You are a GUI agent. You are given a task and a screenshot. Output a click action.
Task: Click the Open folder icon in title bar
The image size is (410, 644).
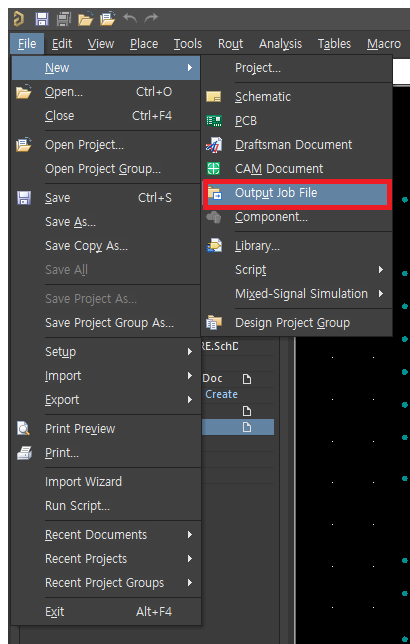point(86,19)
